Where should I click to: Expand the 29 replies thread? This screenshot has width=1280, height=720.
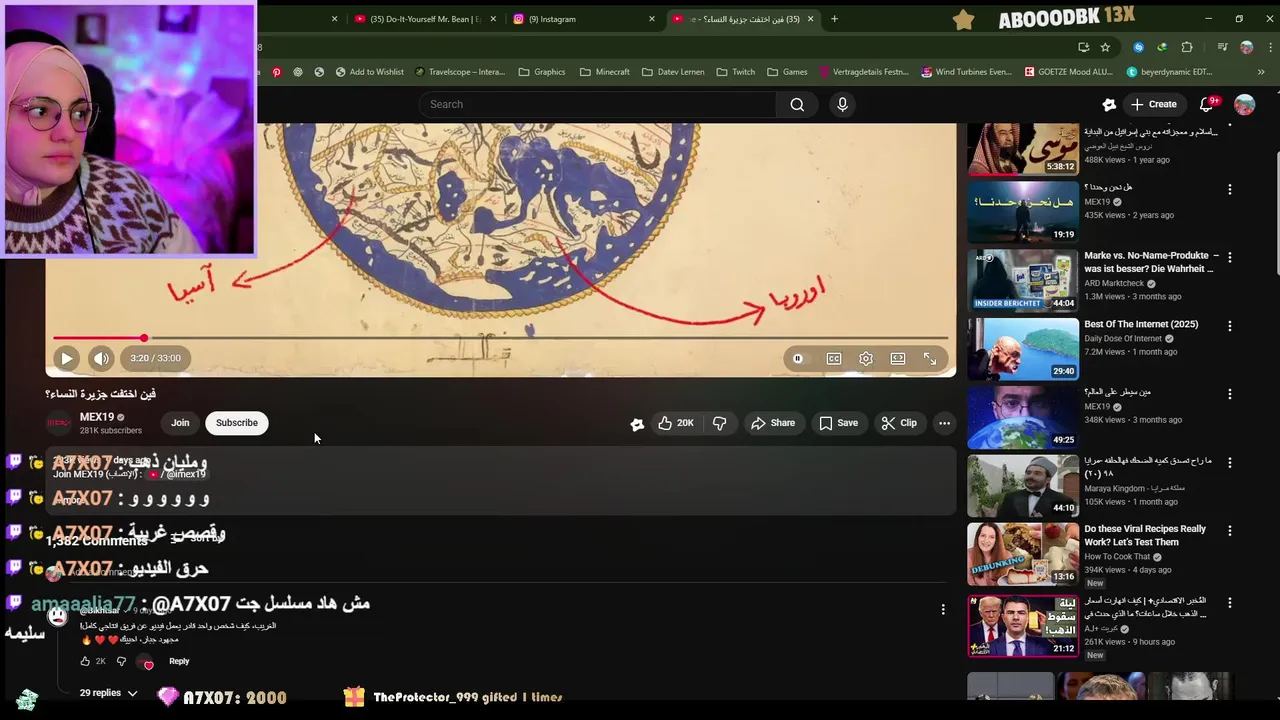point(108,693)
